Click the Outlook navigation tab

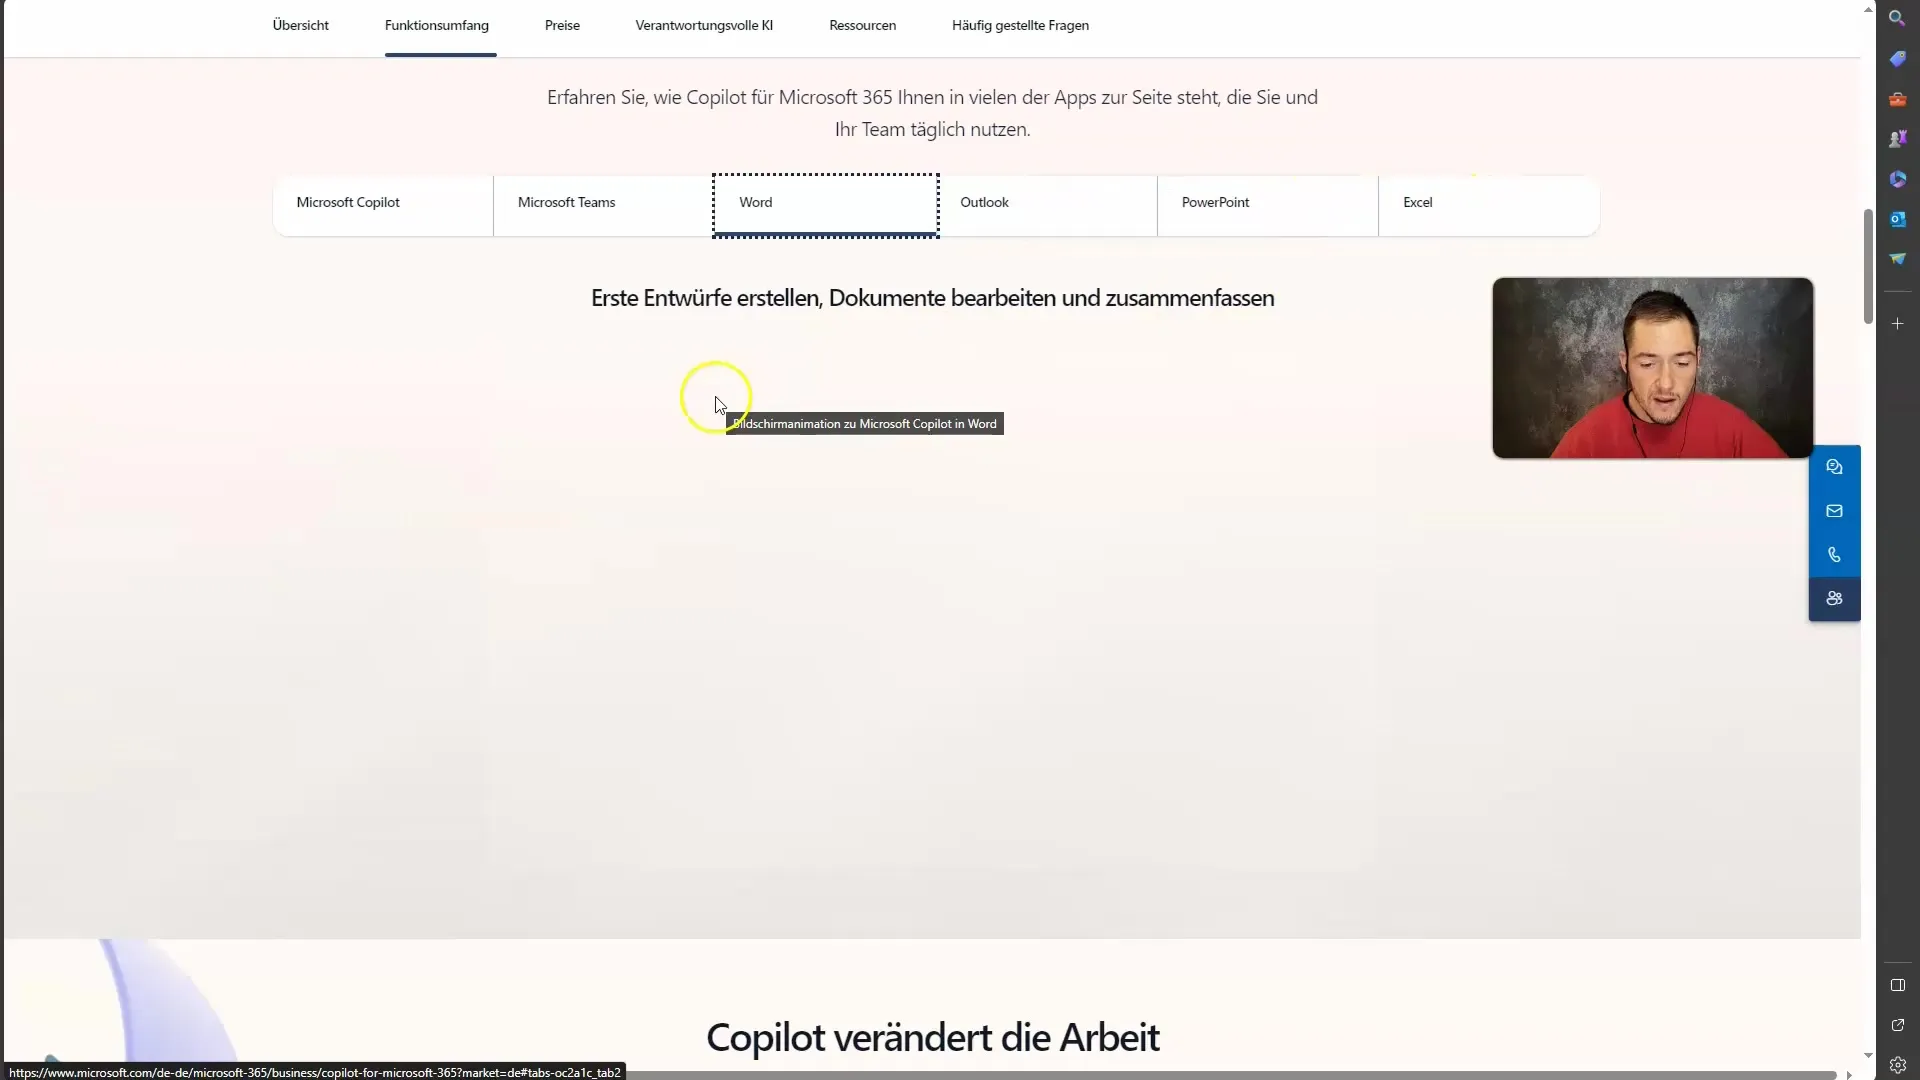[1047, 202]
